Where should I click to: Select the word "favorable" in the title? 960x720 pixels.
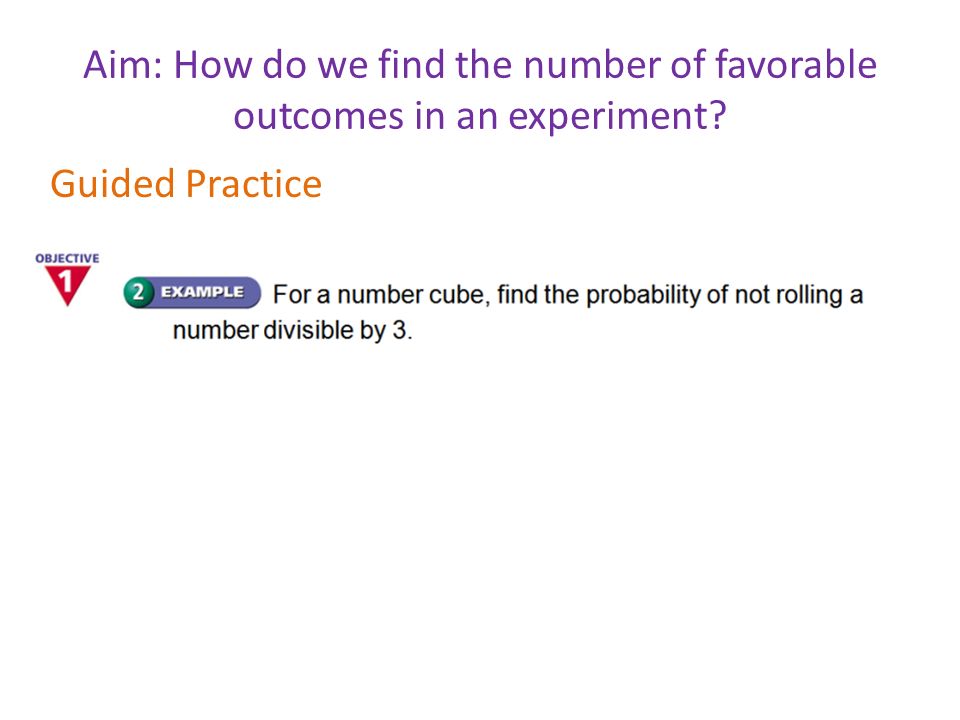coord(796,64)
